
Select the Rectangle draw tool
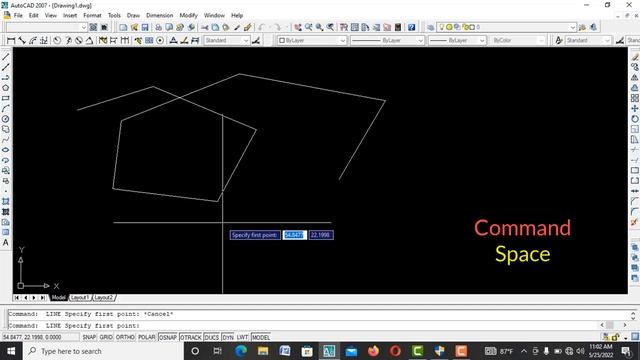(6, 98)
